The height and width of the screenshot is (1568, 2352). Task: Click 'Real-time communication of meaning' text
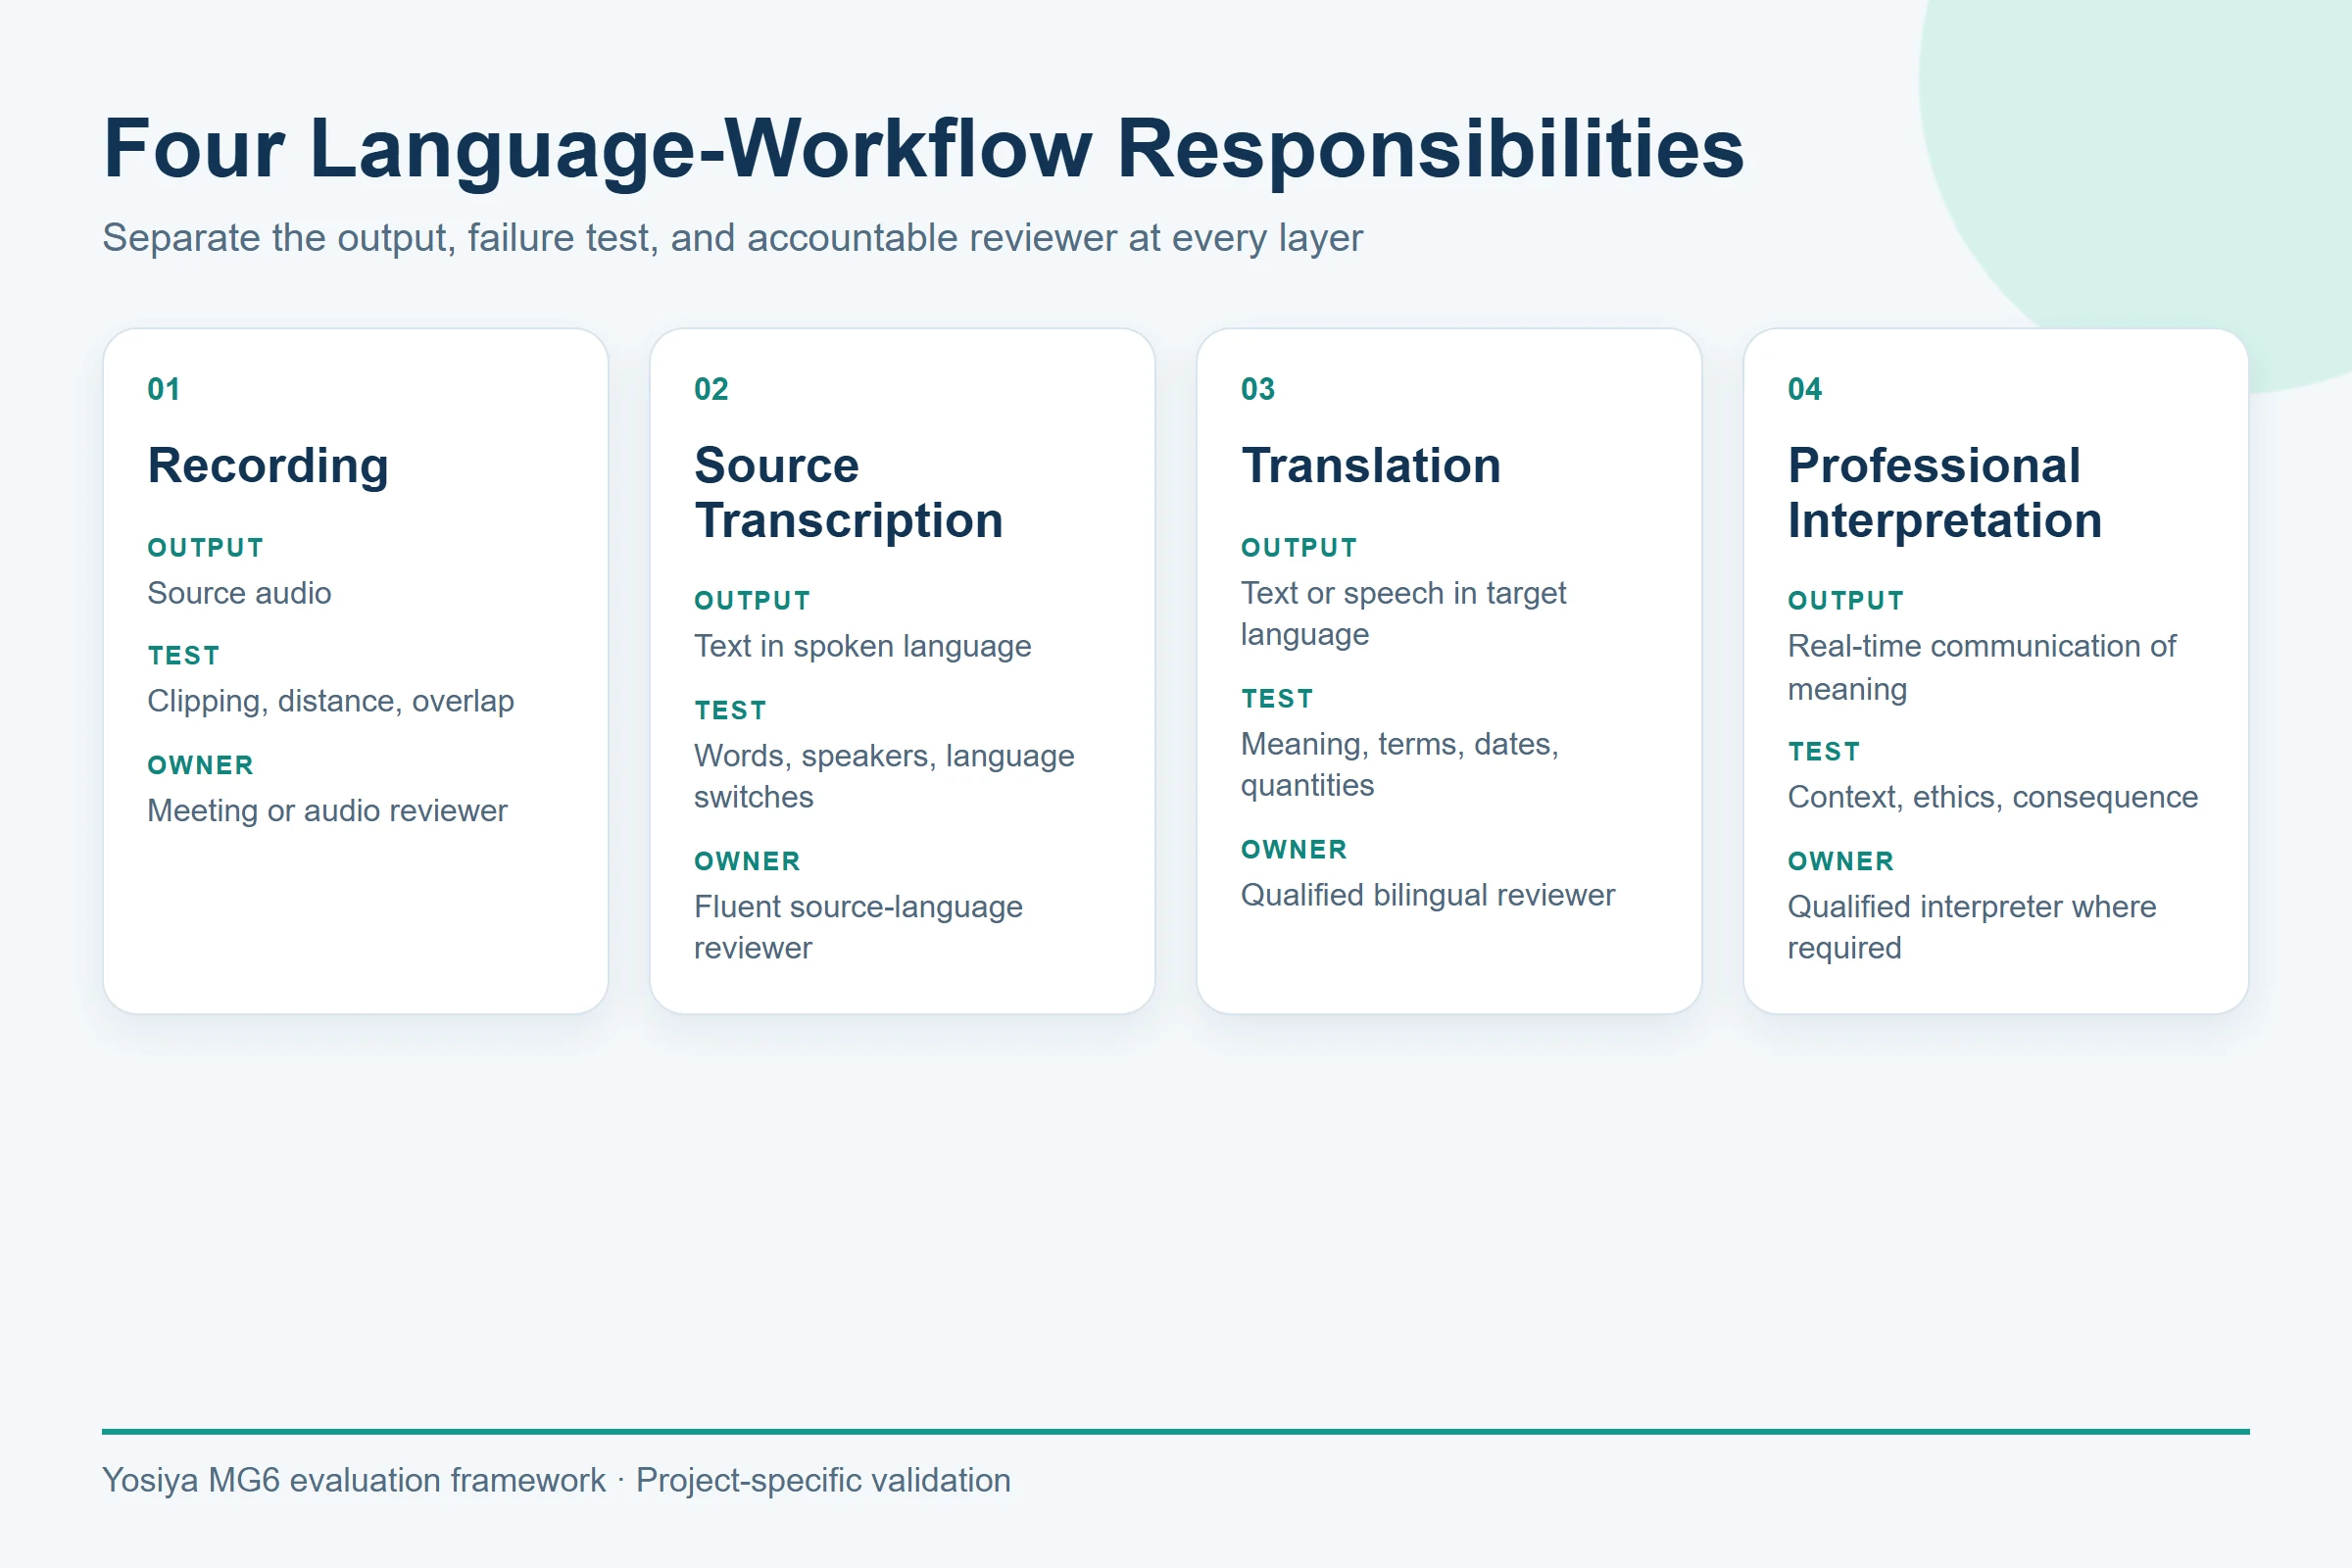[x=1981, y=668]
